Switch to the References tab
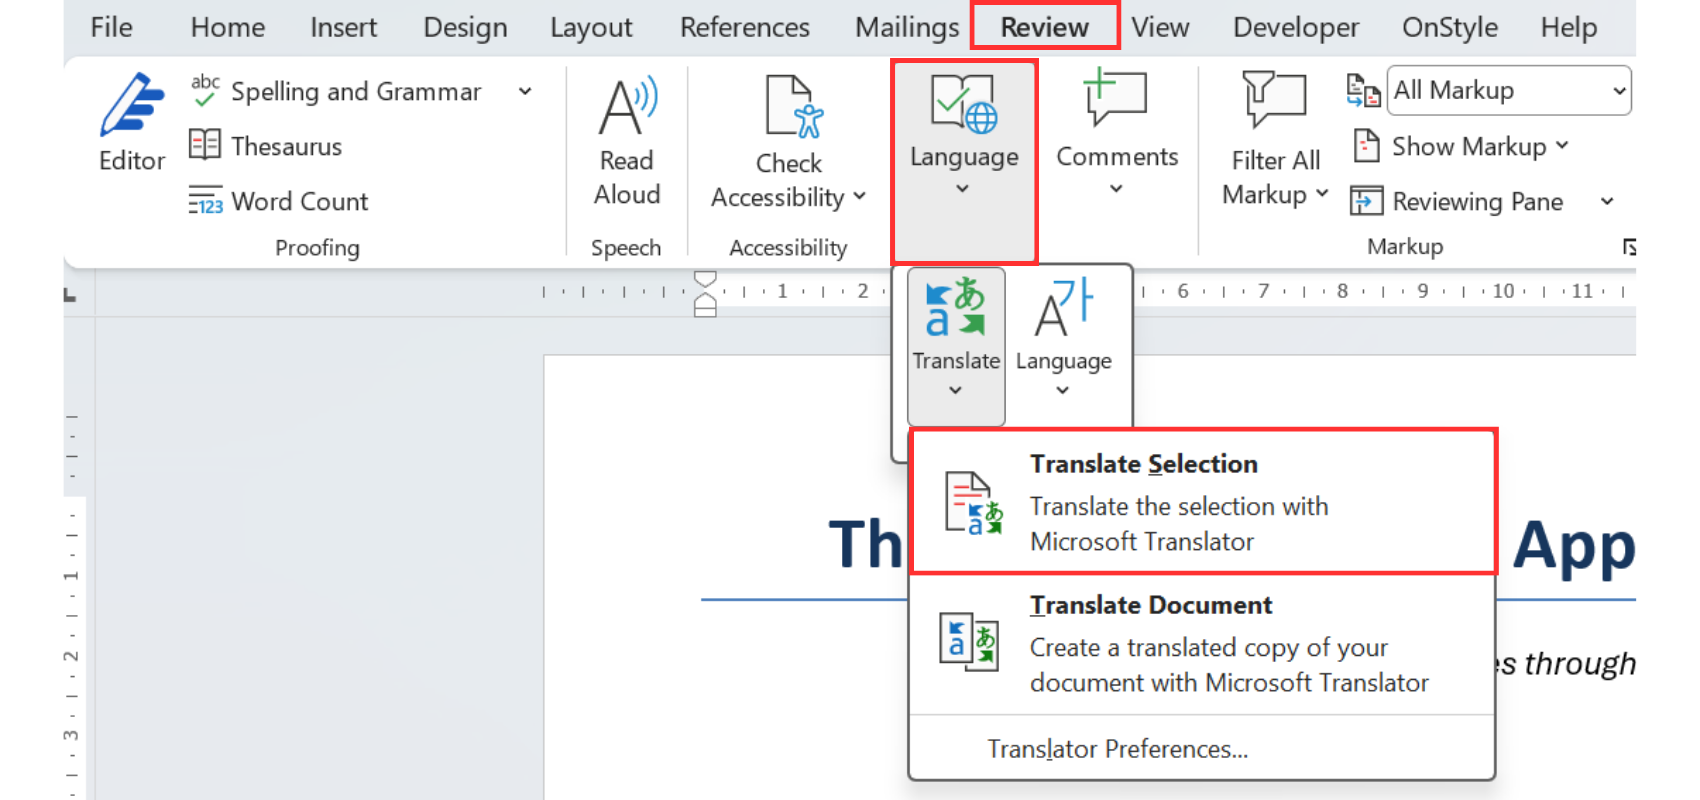 click(745, 27)
